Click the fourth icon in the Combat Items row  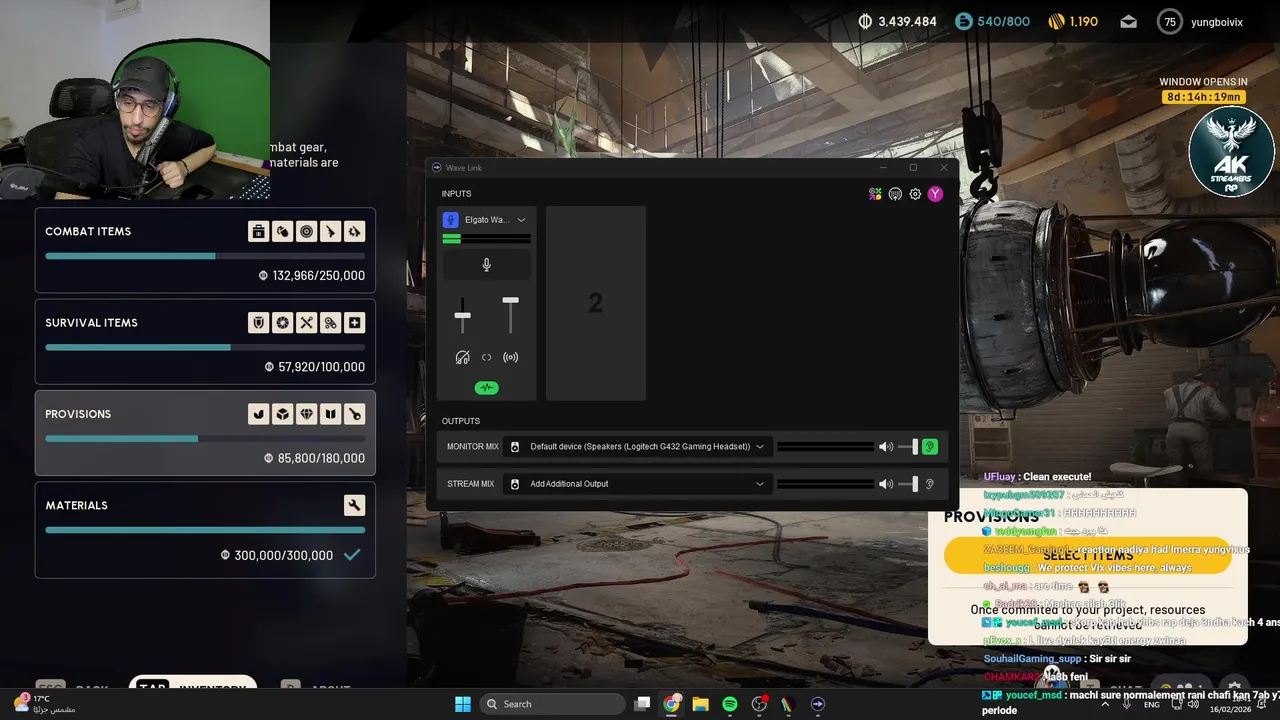pyautogui.click(x=330, y=232)
